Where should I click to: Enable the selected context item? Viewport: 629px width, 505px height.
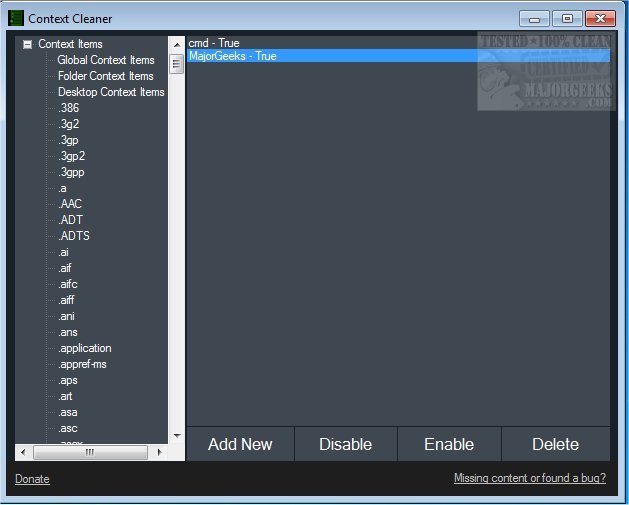pyautogui.click(x=449, y=444)
